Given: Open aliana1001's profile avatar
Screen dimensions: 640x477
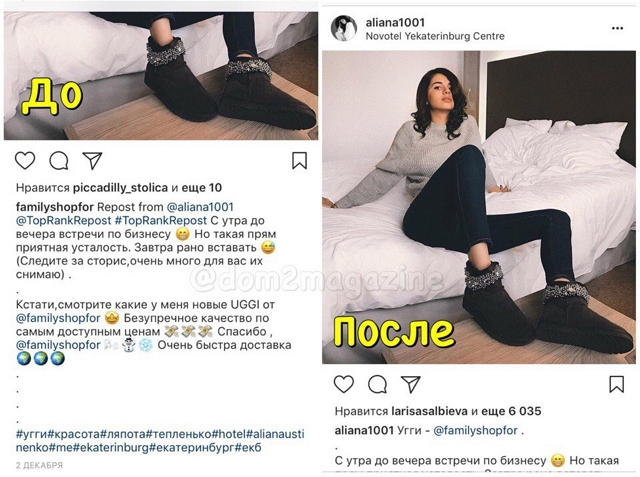Looking at the screenshot, I should pyautogui.click(x=344, y=28).
